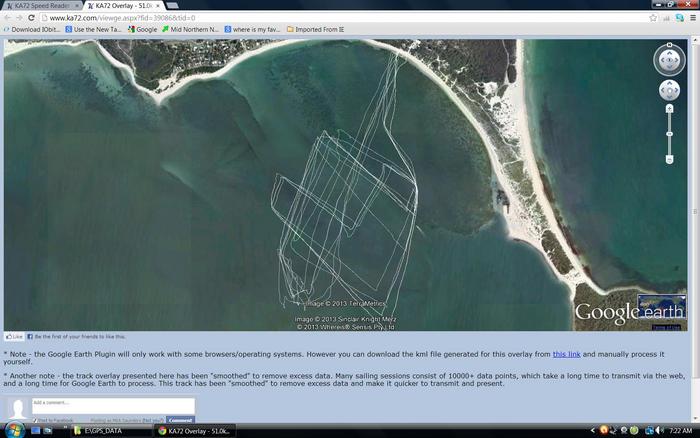Screen dimensions: 700x438
Task: Open the Windows Start menu orb
Action: (14, 430)
